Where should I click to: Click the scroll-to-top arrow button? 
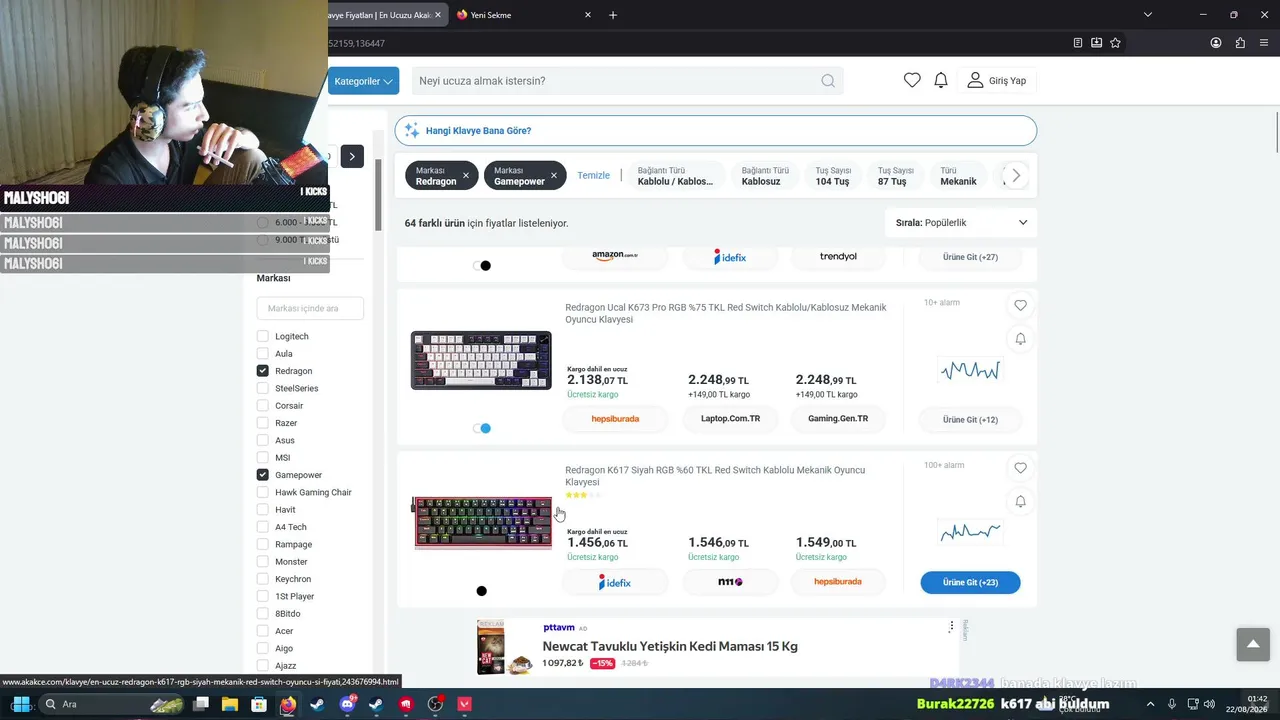1253,644
